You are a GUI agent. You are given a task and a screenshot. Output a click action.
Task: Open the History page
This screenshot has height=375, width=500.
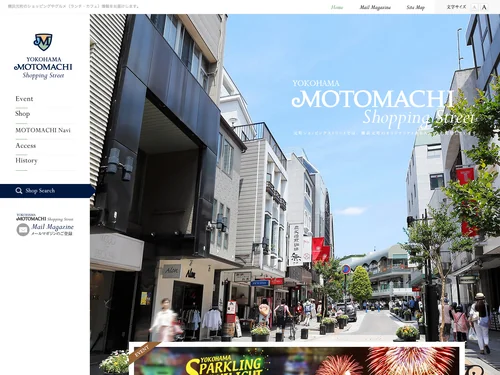[x=26, y=160]
